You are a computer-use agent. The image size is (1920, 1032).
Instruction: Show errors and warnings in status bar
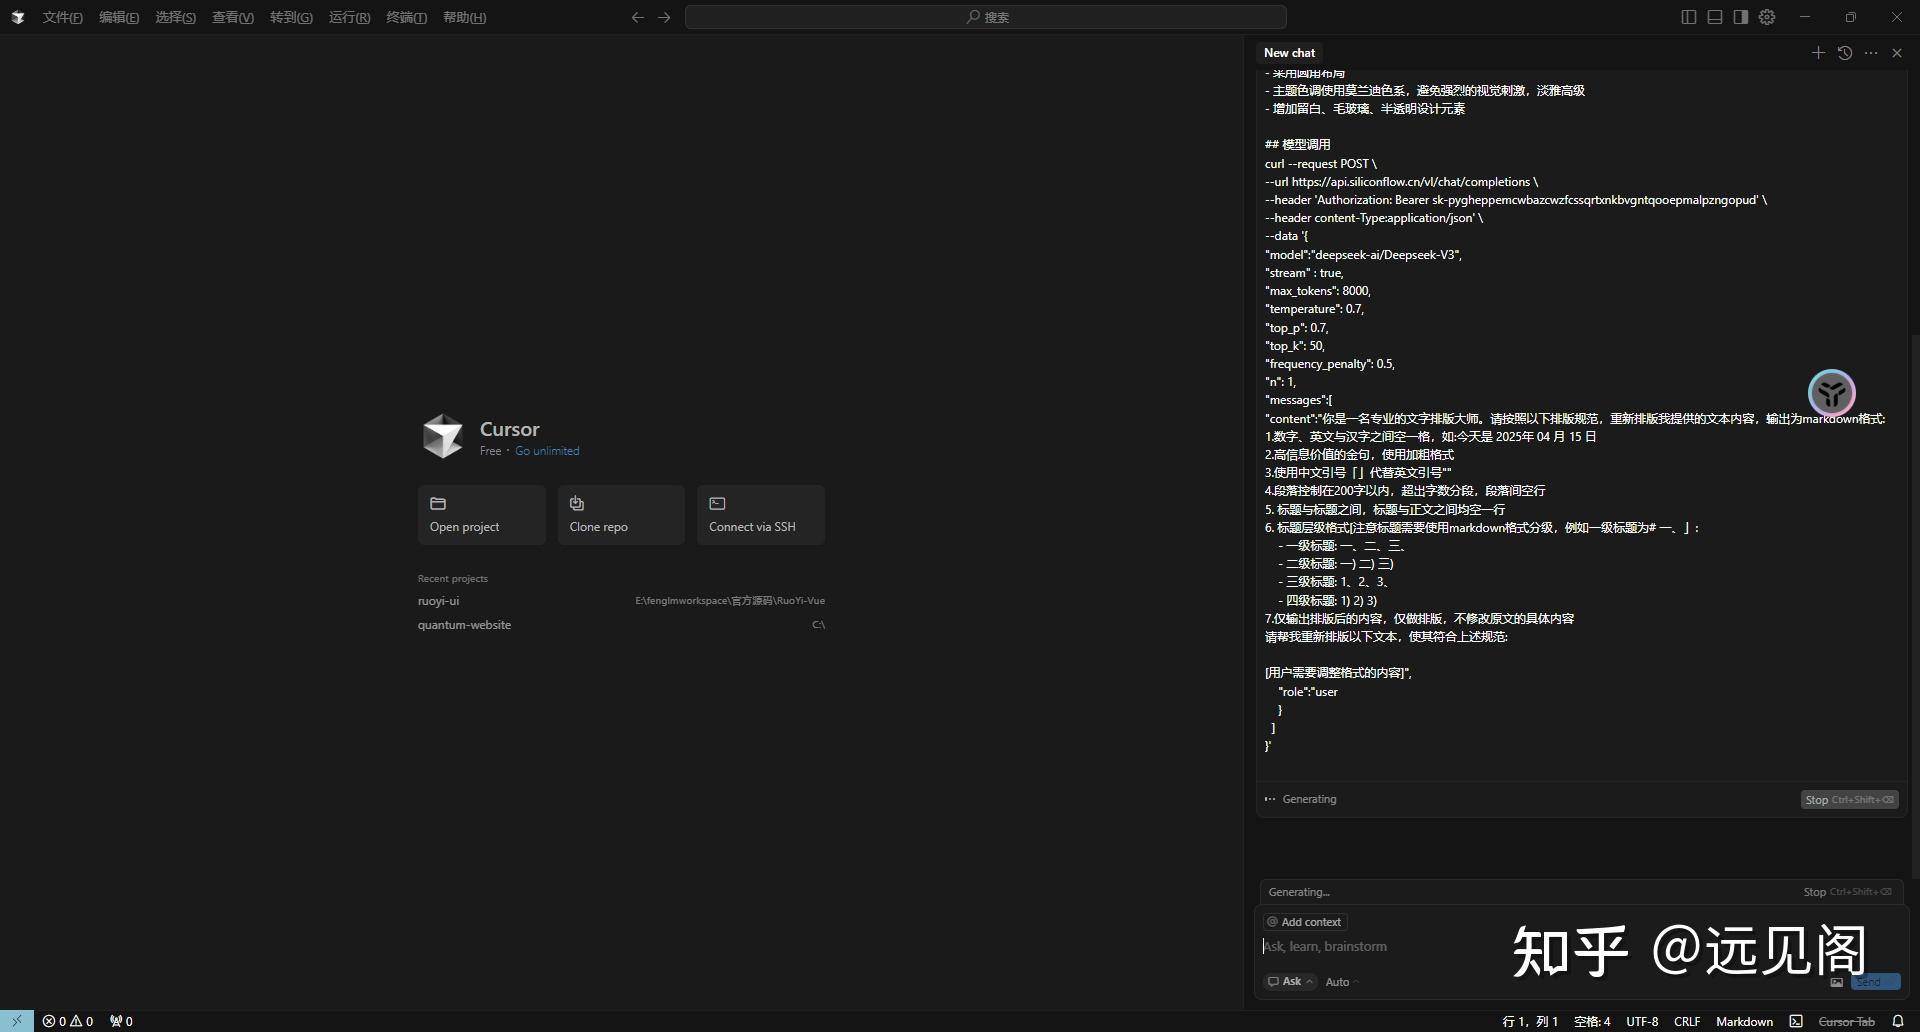[x=68, y=1021]
